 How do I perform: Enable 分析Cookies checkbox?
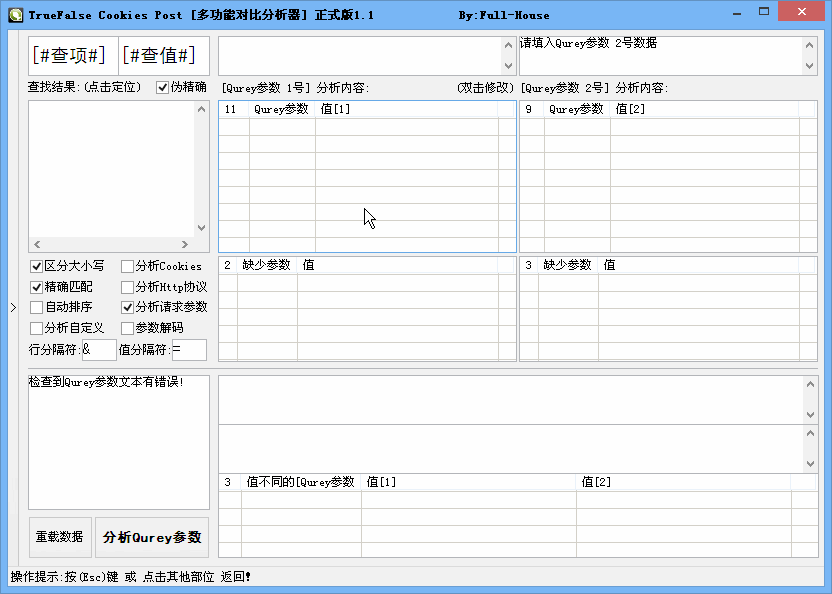pyautogui.click(x=127, y=267)
